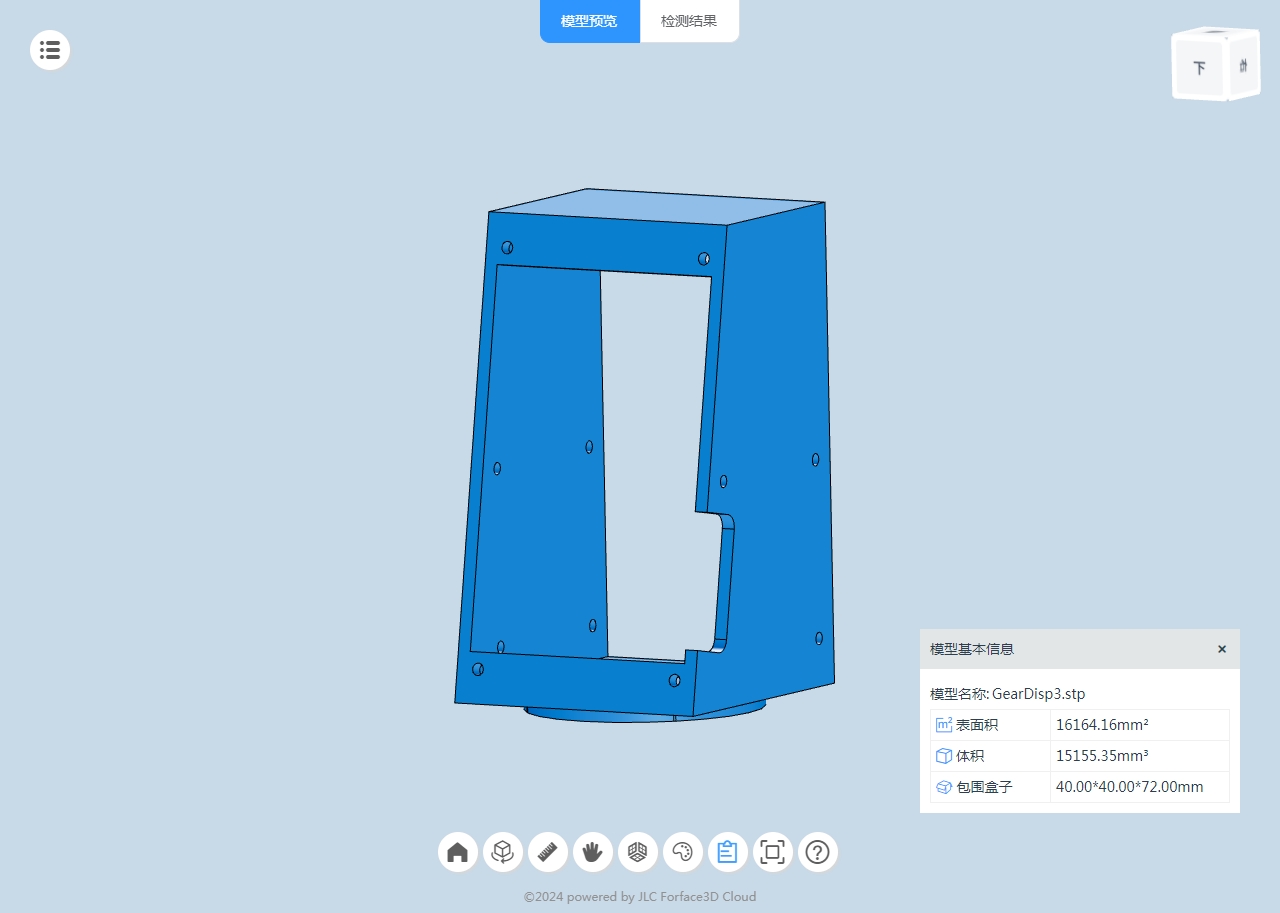This screenshot has height=913, width=1280.
Task: Activate the hand pan tool
Action: click(593, 852)
